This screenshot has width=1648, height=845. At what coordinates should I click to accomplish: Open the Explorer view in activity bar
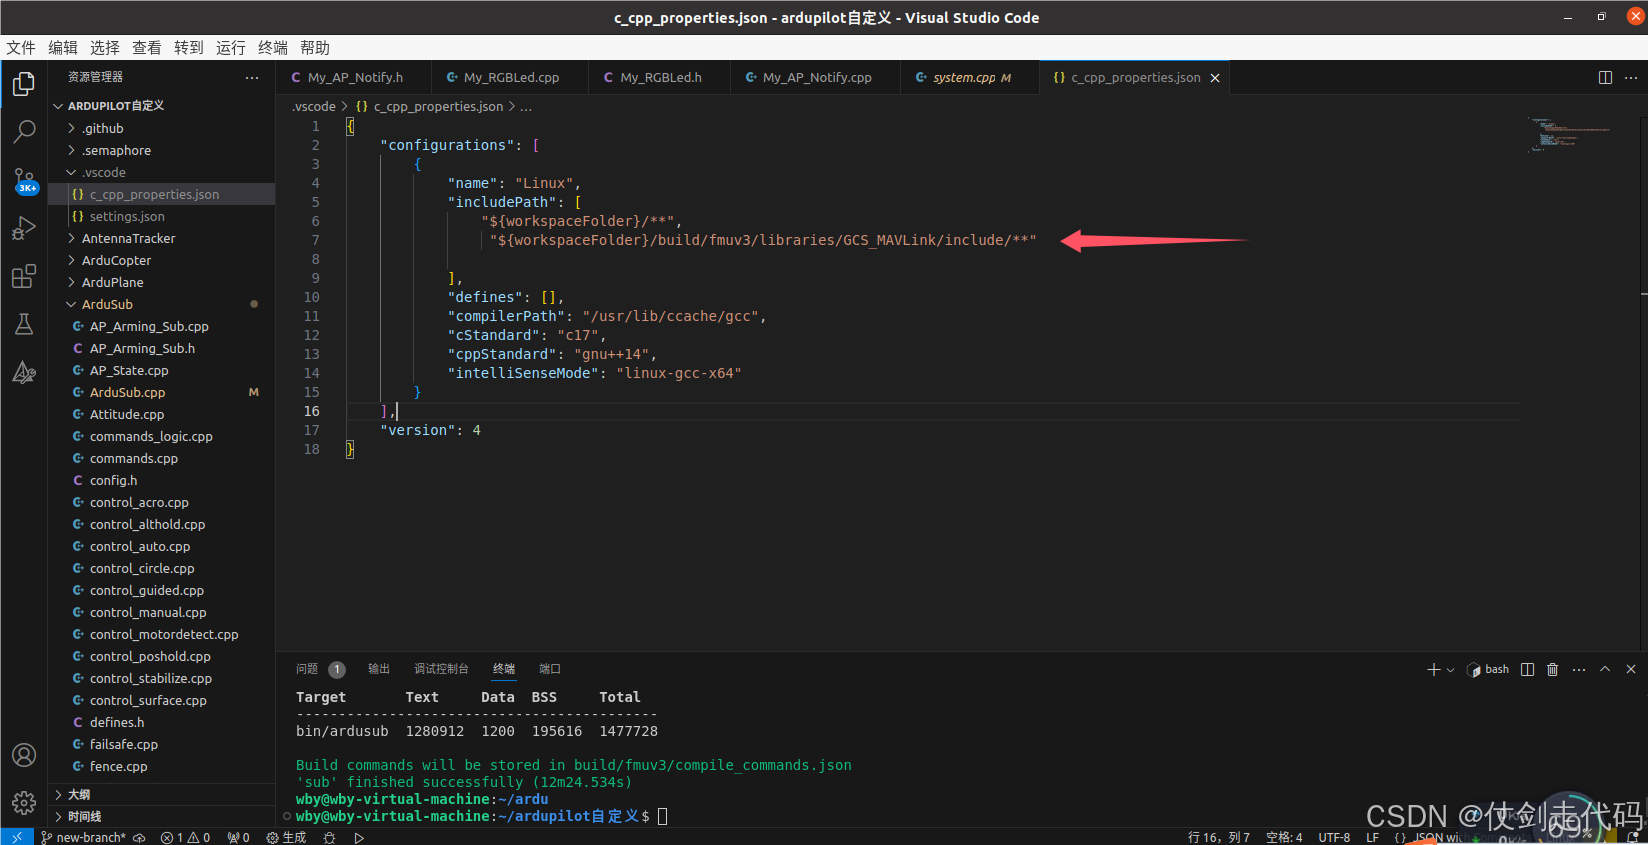coord(24,85)
